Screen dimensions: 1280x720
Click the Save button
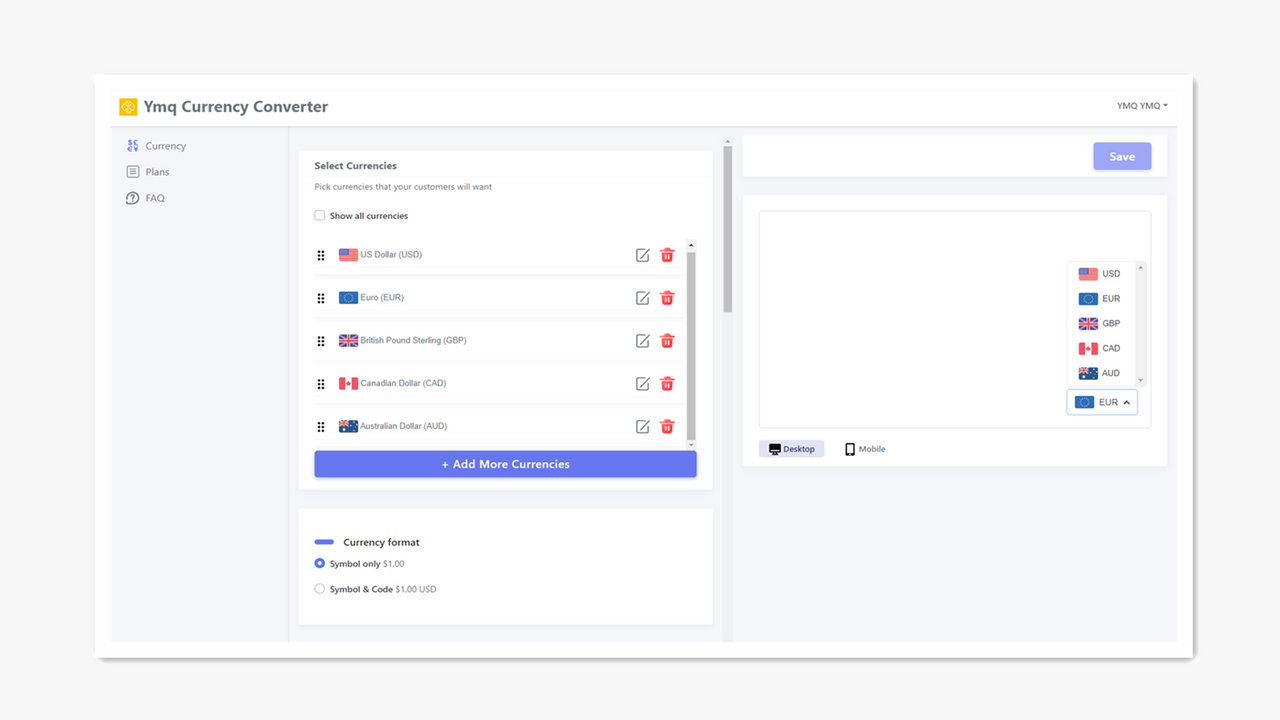point(1122,156)
